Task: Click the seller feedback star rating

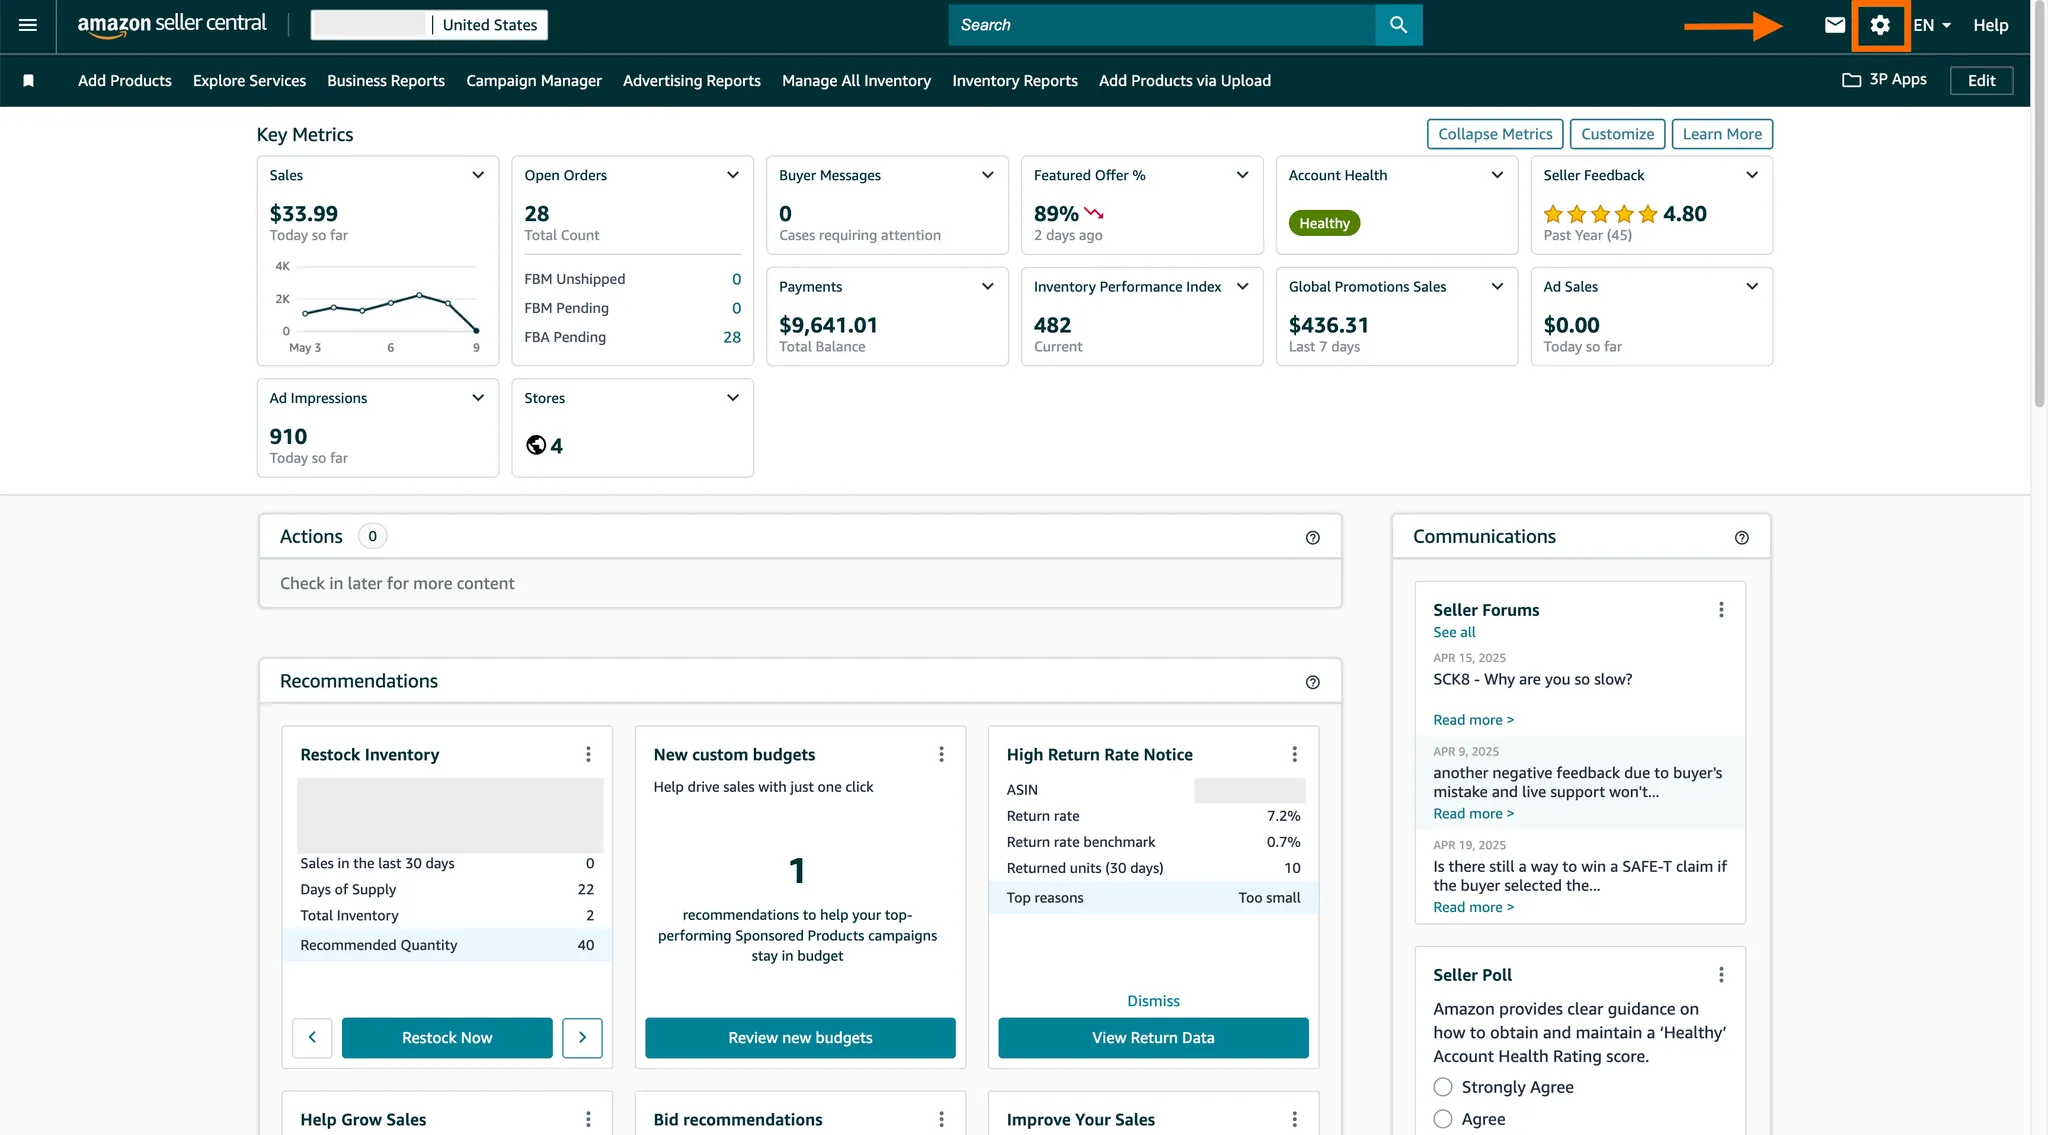Action: click(1600, 214)
